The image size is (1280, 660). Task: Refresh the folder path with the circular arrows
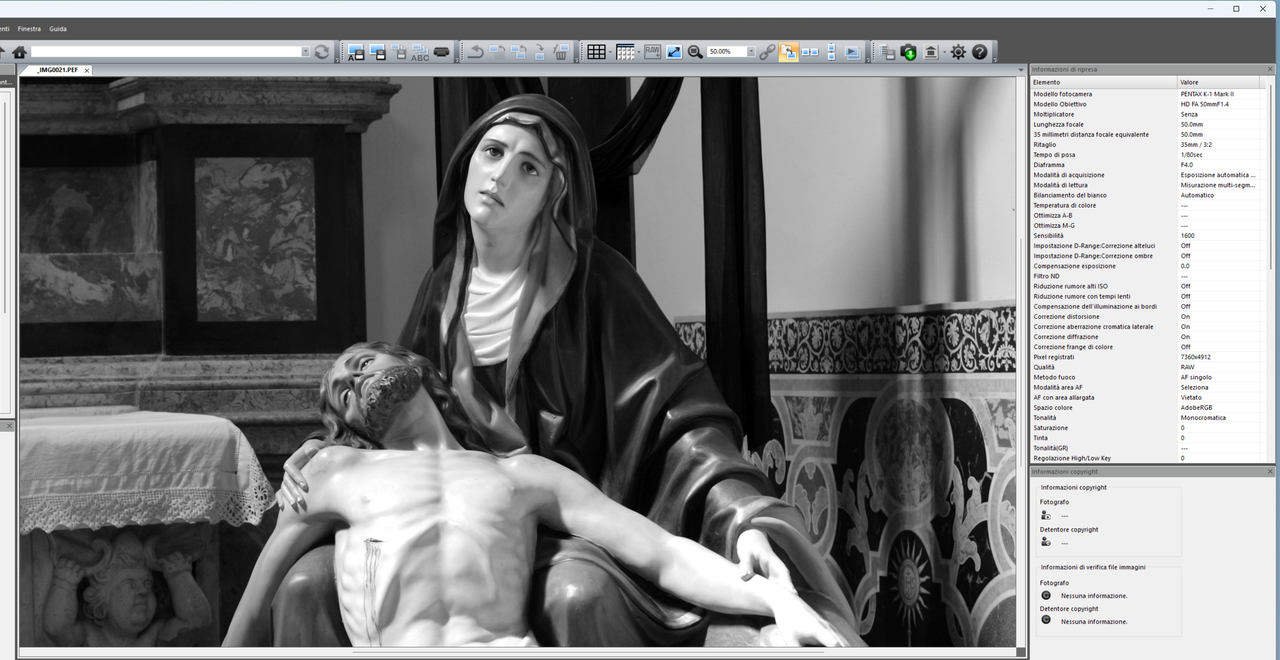click(321, 52)
